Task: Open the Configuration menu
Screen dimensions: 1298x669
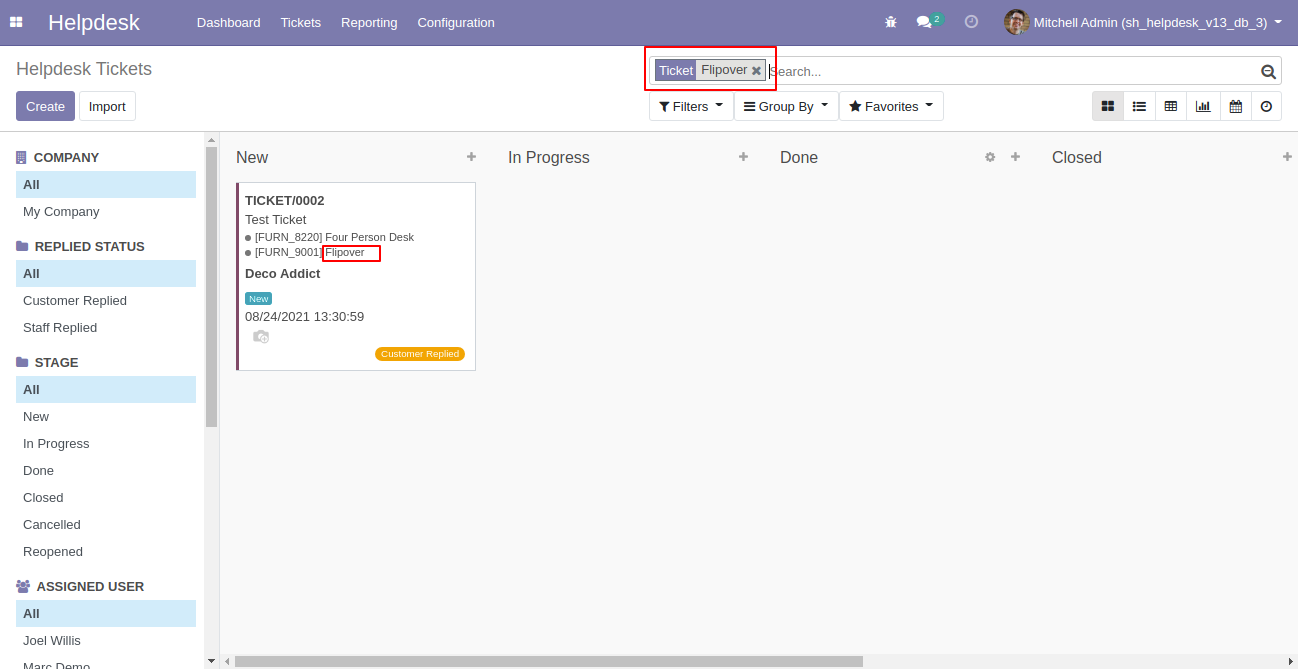Action: coord(456,22)
